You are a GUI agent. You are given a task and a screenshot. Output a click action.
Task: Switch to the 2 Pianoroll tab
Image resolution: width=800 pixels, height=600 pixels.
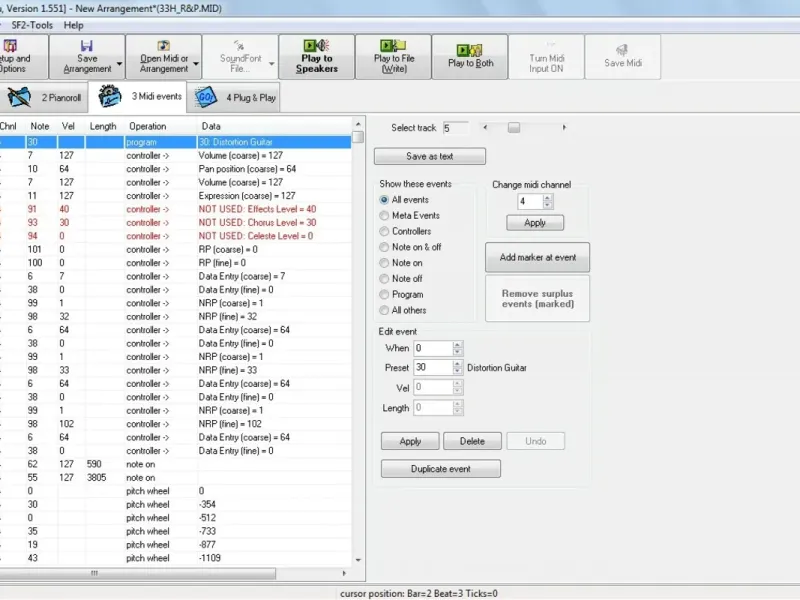43,97
